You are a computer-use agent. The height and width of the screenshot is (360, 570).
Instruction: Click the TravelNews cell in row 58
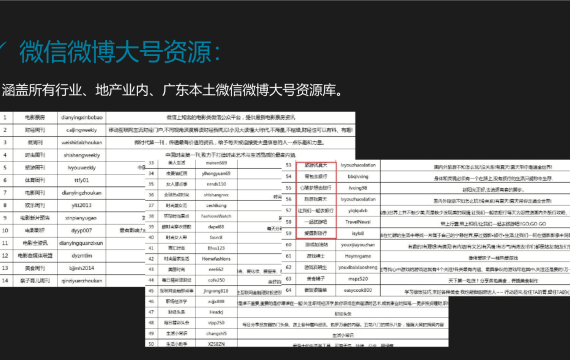358,222
